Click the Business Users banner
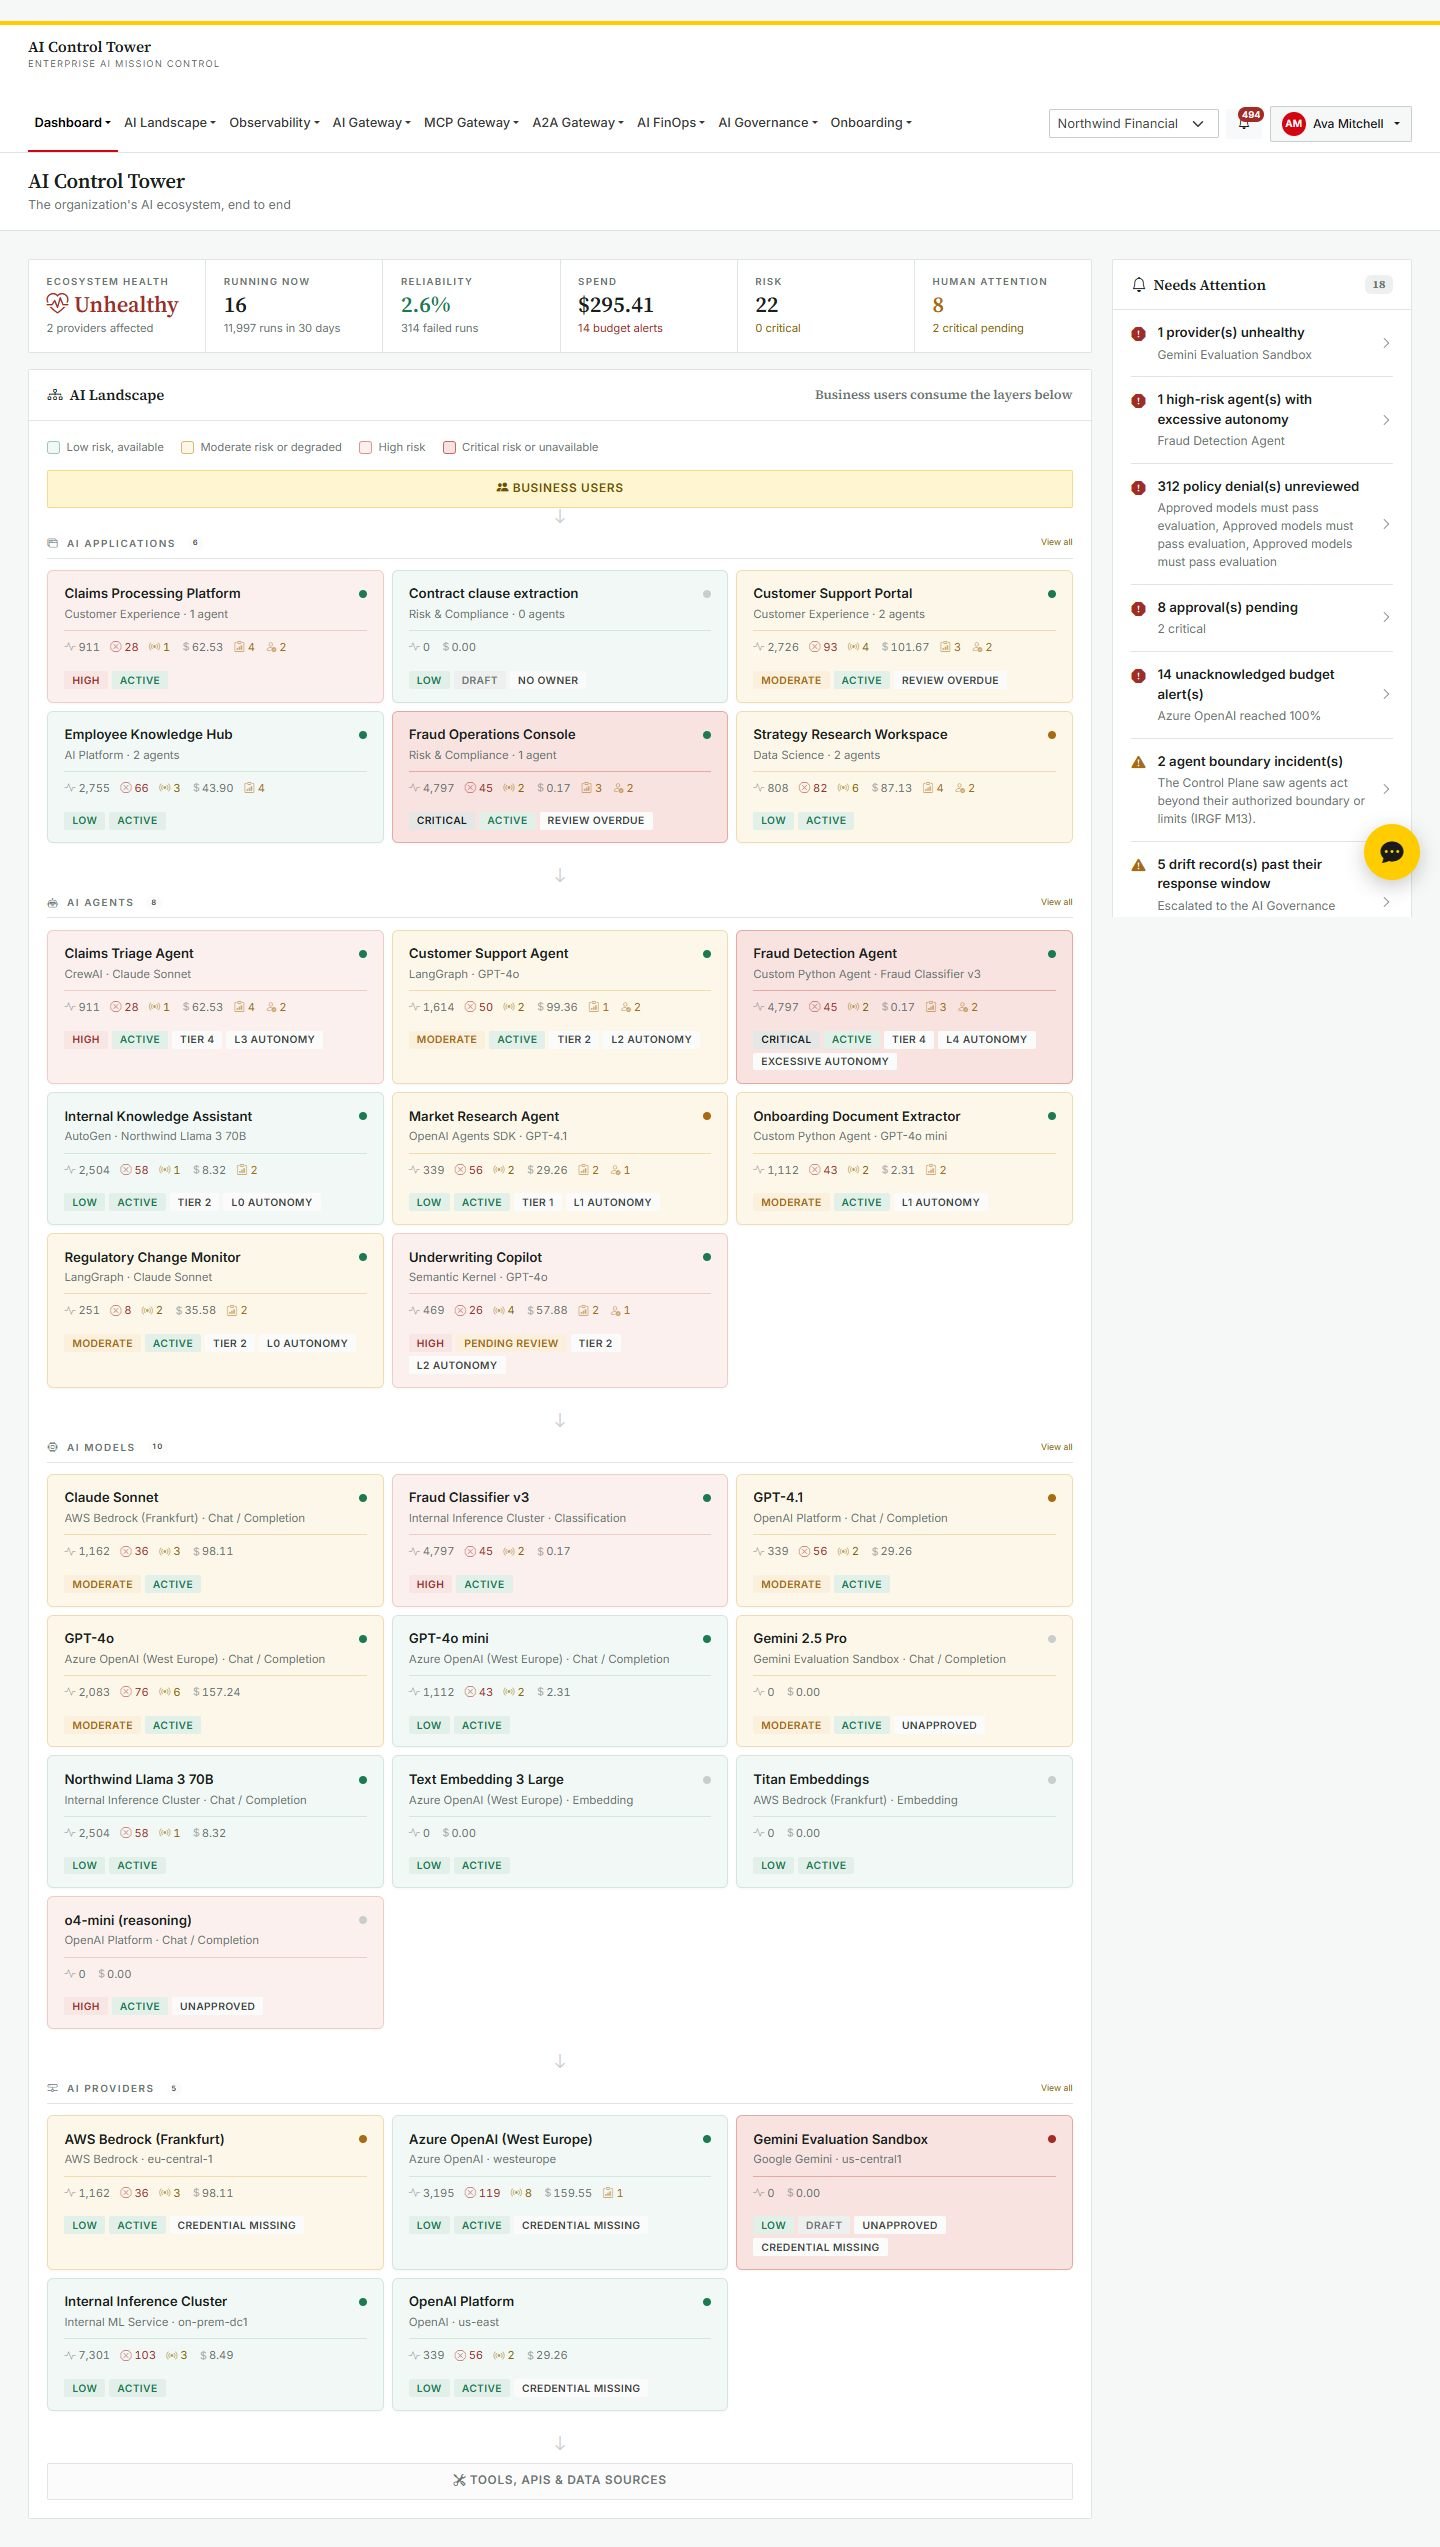 point(560,488)
